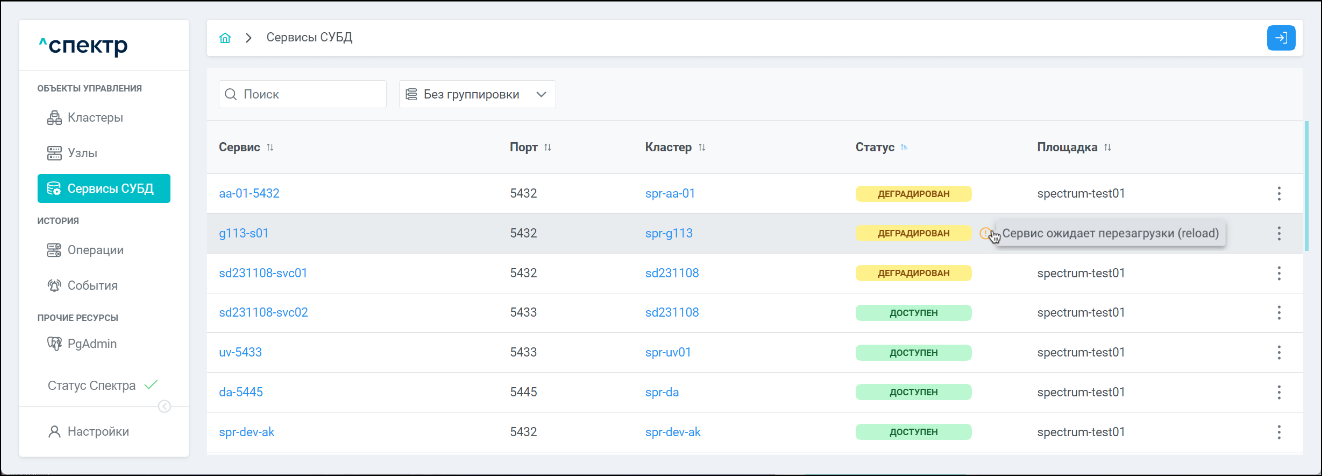The image size is (1323, 476).
Task: Click the home icon in breadcrumb
Action: coord(225,38)
